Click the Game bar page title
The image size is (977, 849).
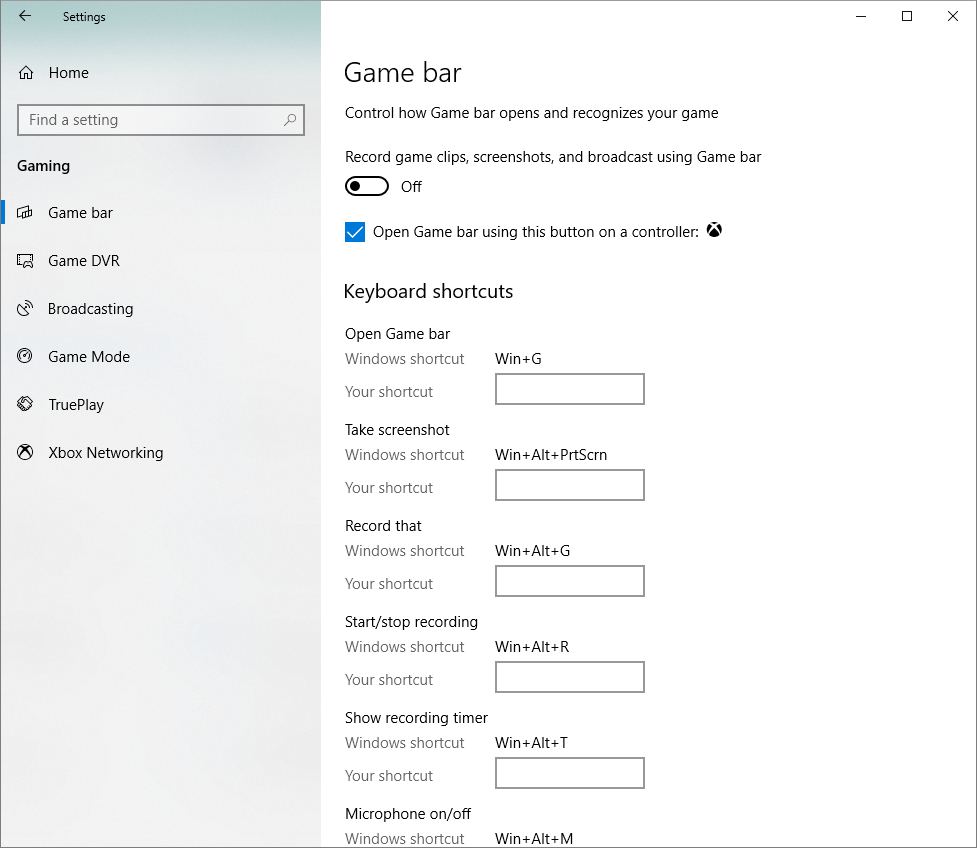[403, 73]
